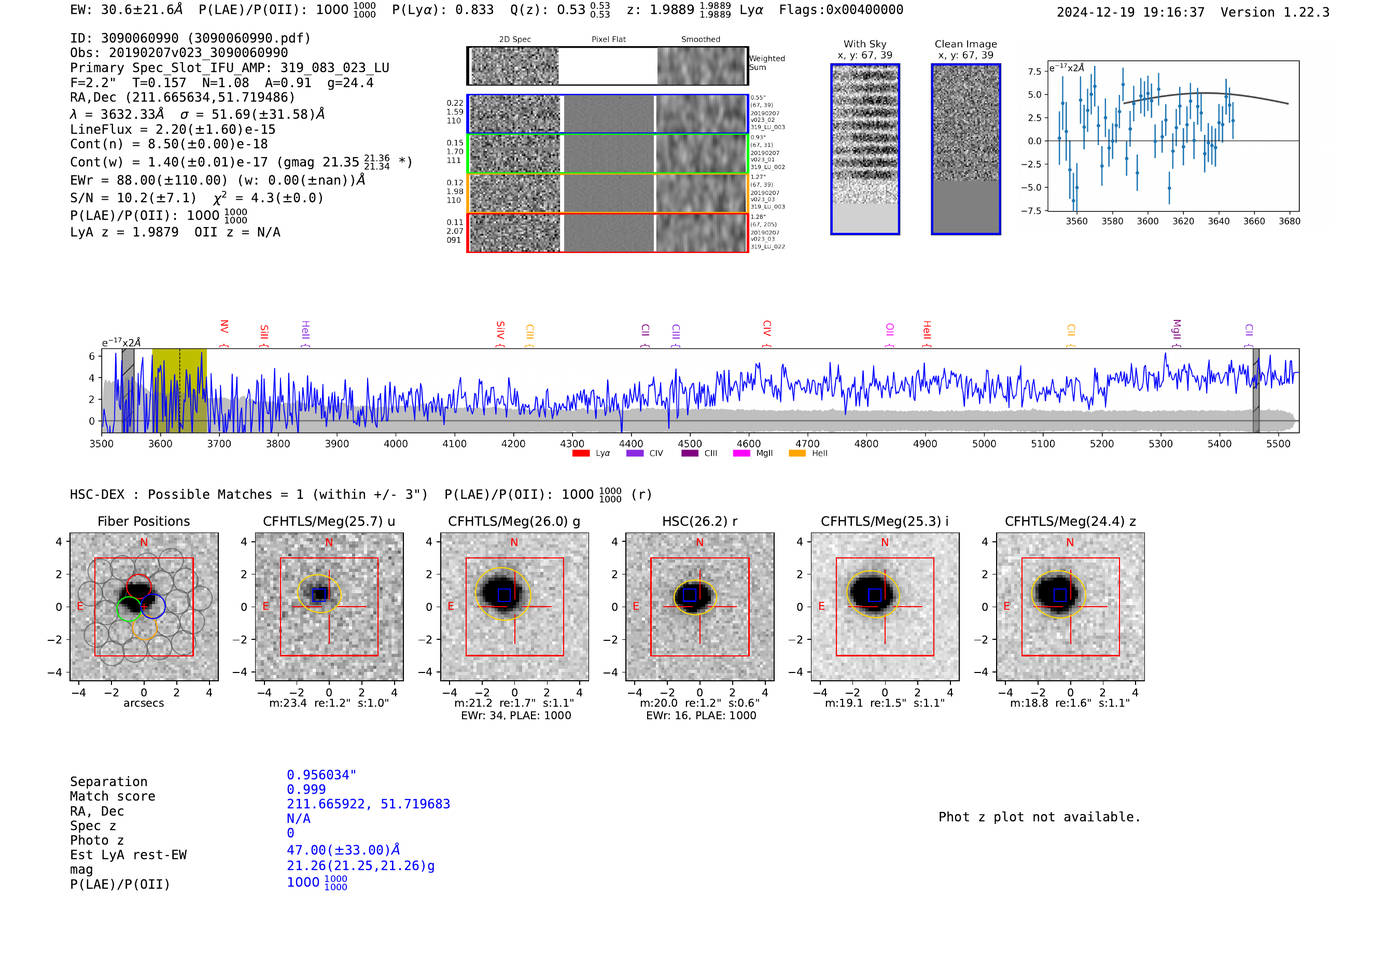Viewport: 1400px width, 953px height.
Task: Click the Weighted Sum 2D spectrum row
Action: click(608, 66)
